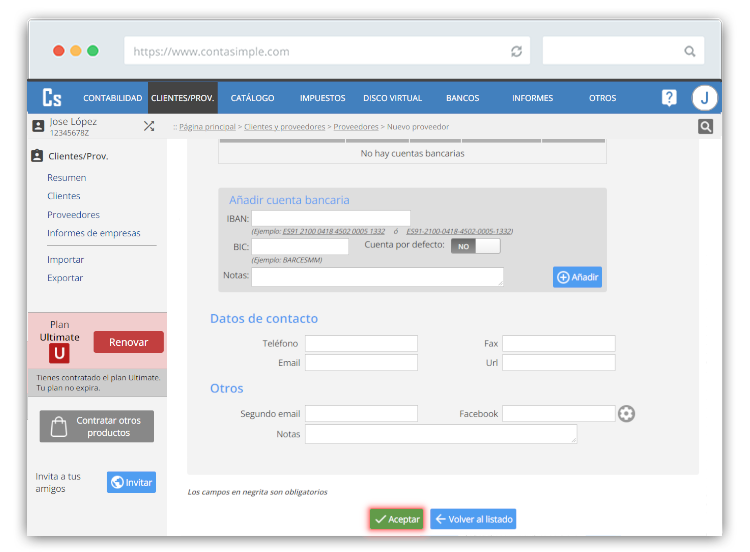This screenshot has width=750, height=552.
Task: Focus the bank account Notas field
Action: 377,277
